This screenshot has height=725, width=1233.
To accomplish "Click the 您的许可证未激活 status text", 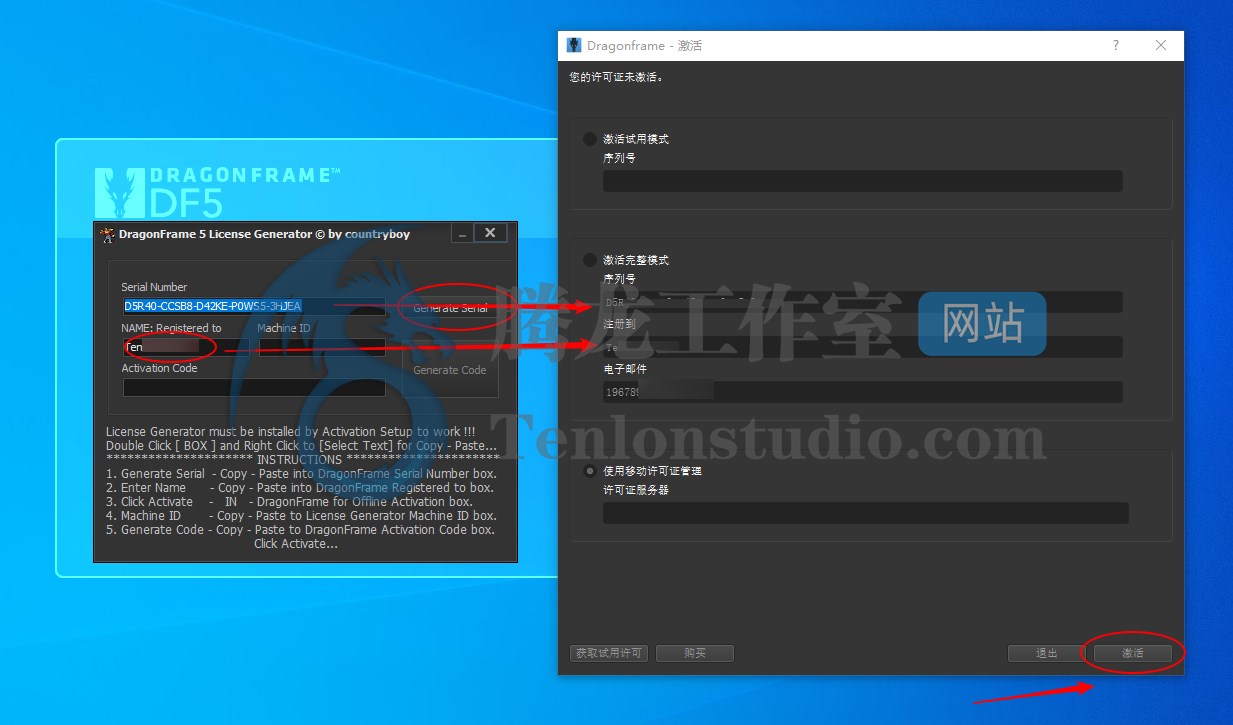I will 617,77.
